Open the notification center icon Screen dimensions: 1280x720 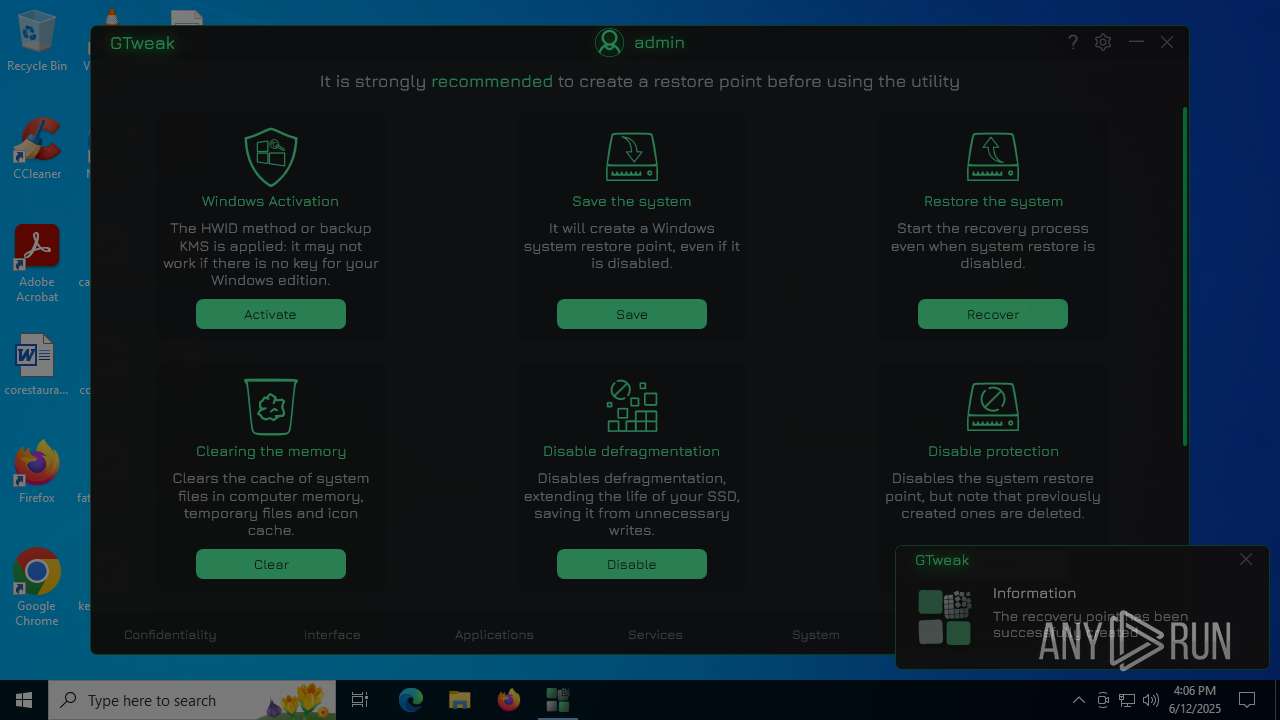1247,700
